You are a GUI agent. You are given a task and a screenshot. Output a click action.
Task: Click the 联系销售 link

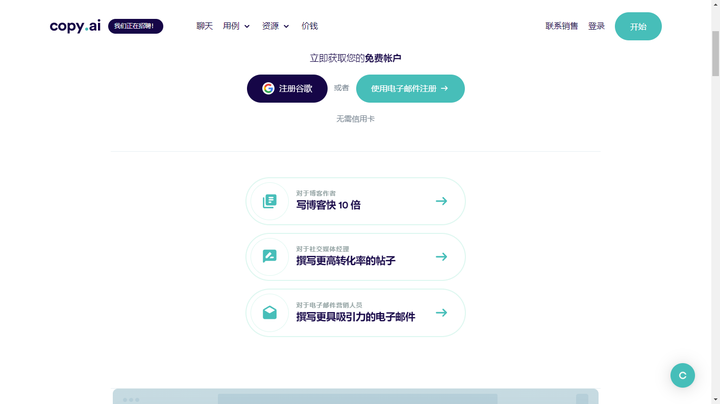562,26
